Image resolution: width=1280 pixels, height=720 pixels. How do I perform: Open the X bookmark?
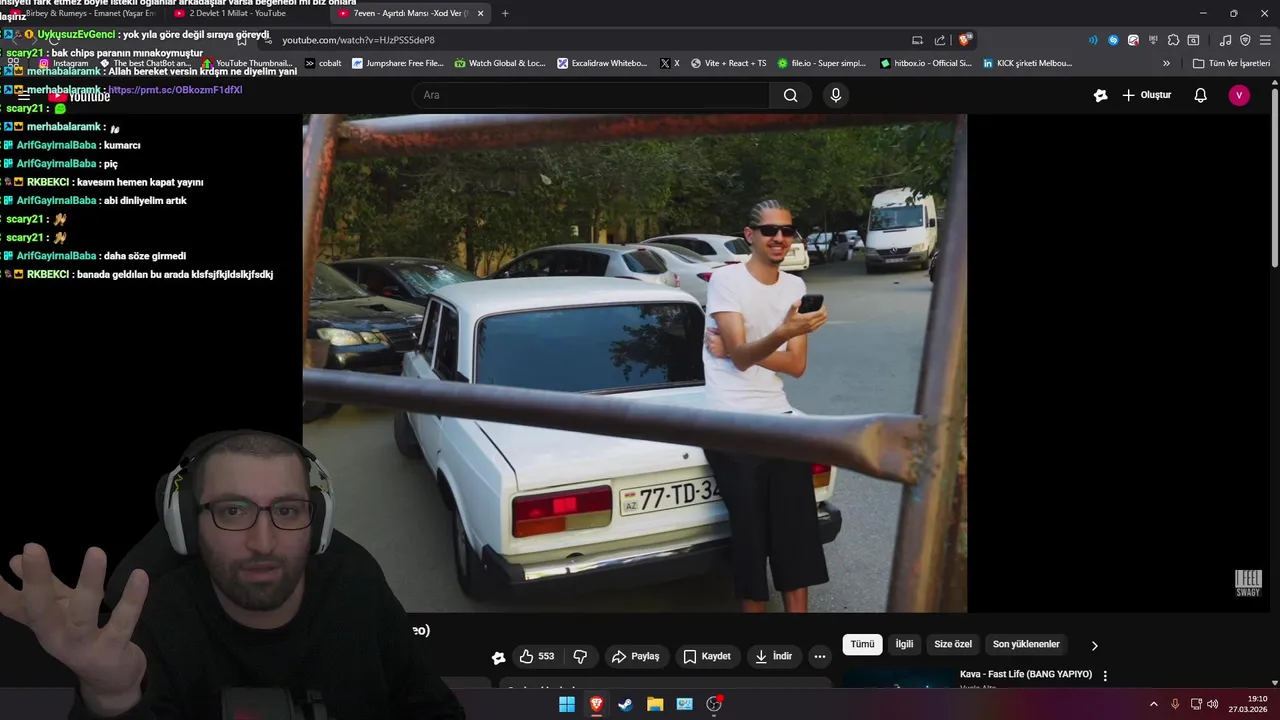coord(669,63)
